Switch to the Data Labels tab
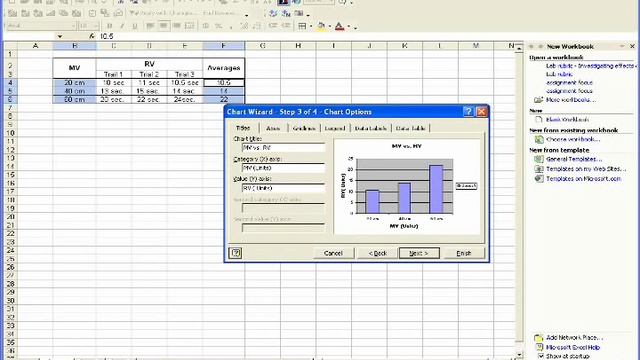640x360 pixels. (x=371, y=128)
